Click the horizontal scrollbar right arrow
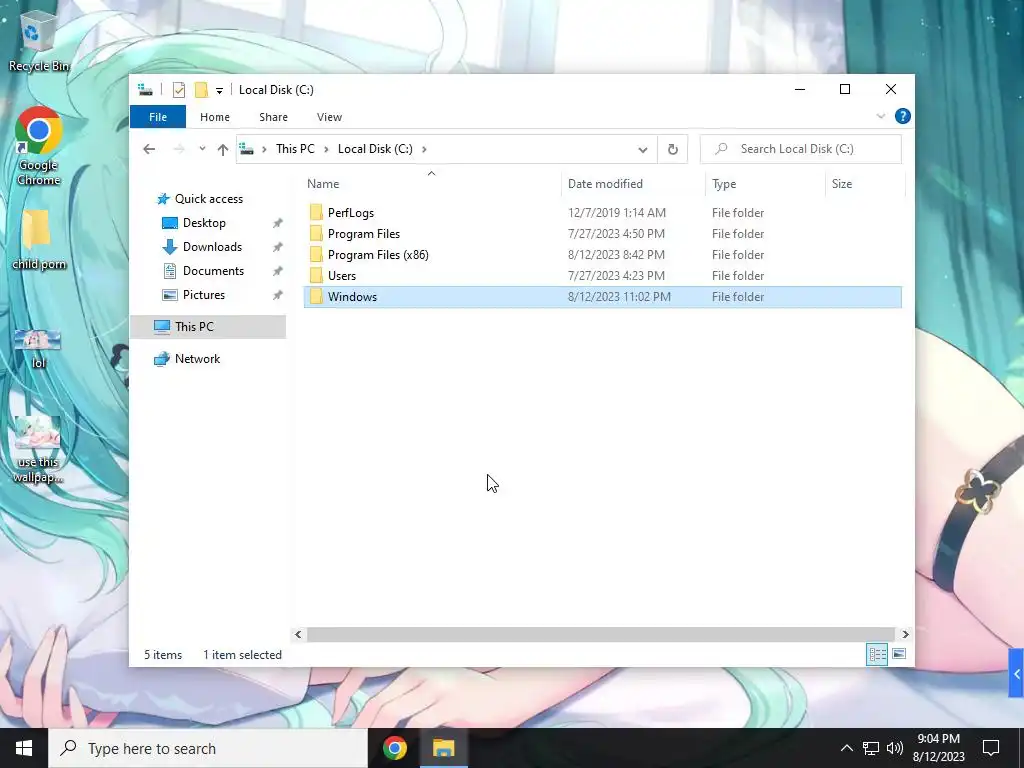The height and width of the screenshot is (768, 1024). (x=905, y=634)
